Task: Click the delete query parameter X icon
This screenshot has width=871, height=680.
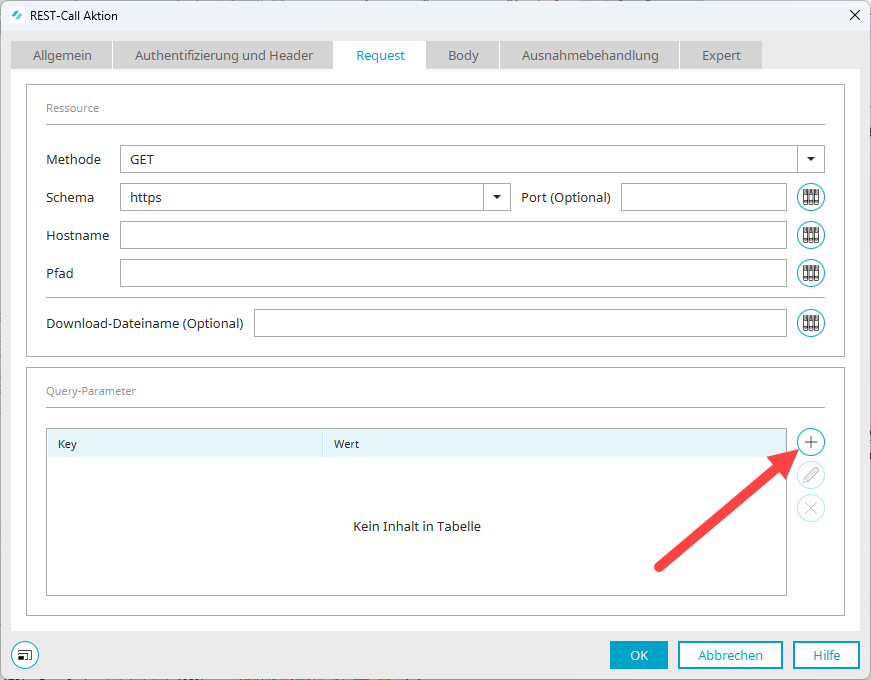Action: coord(811,509)
